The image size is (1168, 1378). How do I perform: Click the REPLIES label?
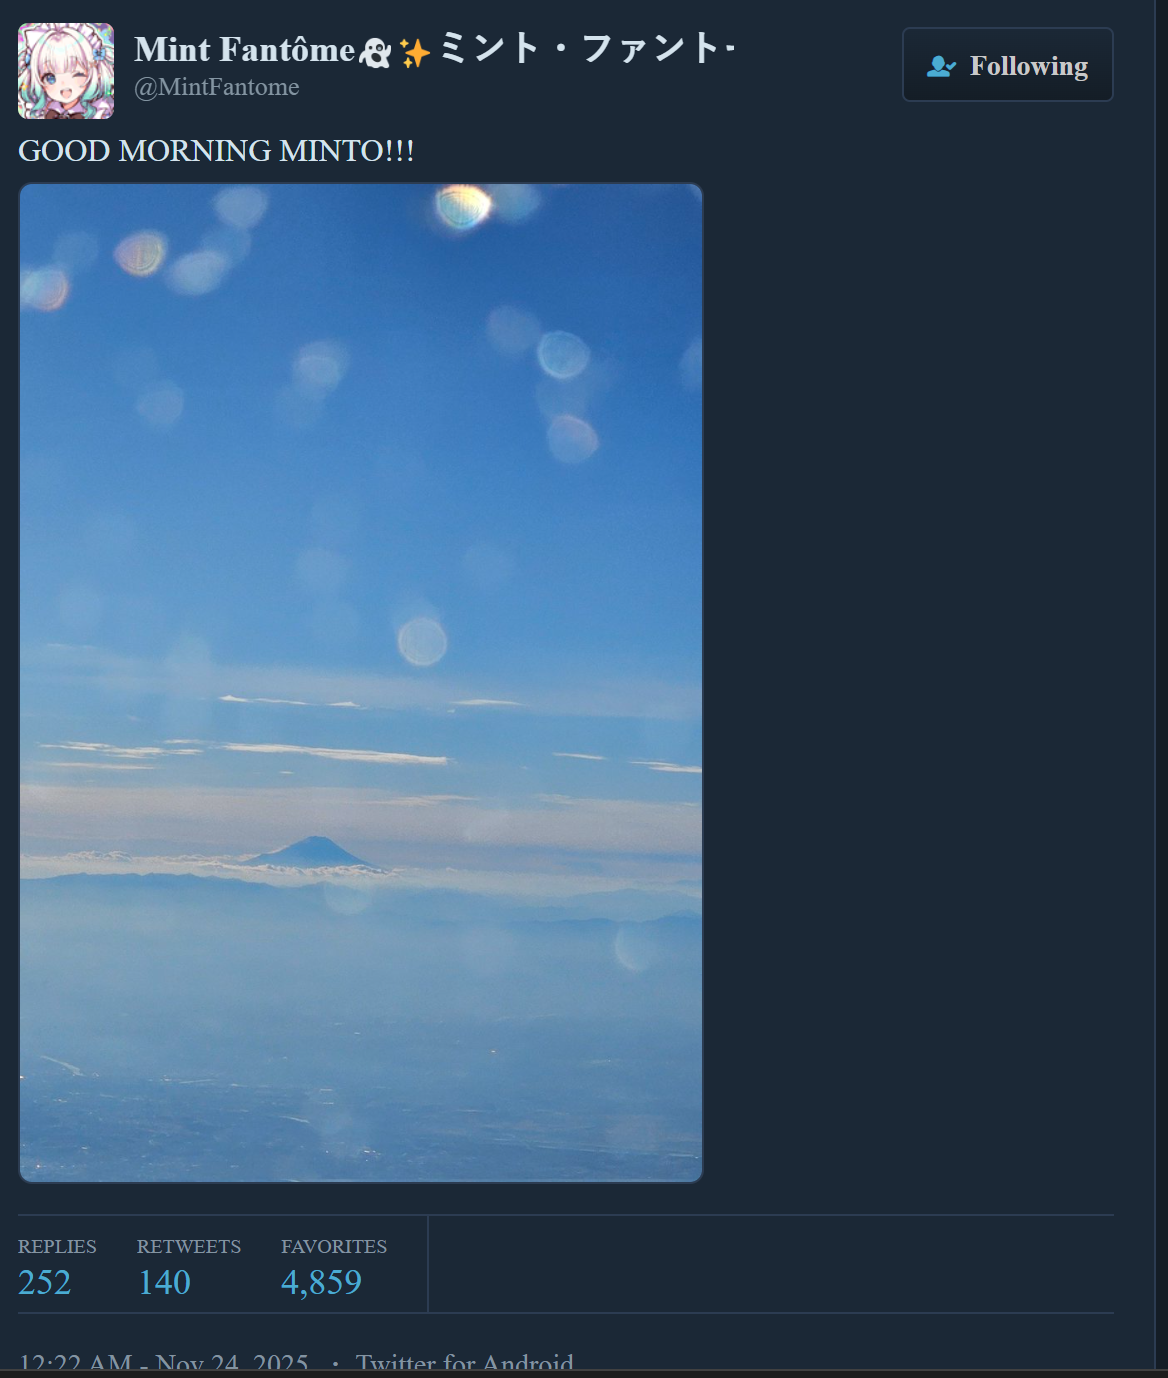pos(57,1247)
